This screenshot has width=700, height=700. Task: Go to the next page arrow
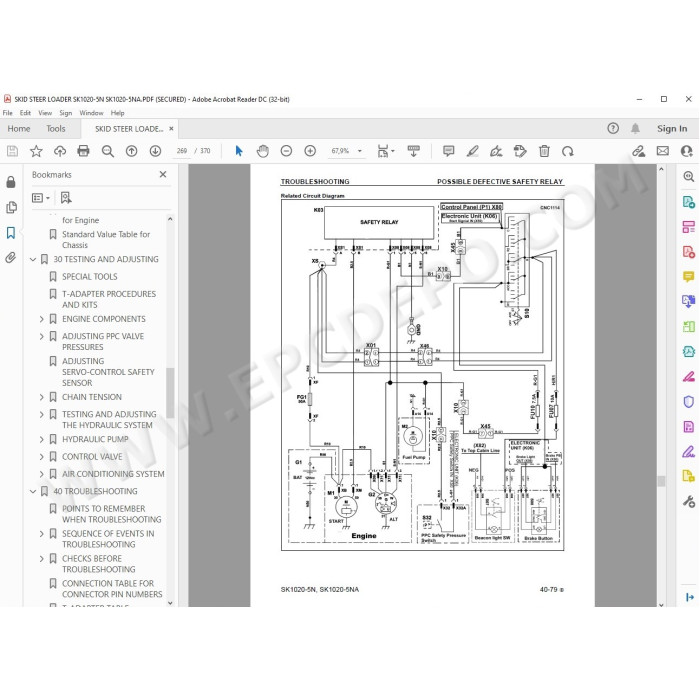pos(155,151)
